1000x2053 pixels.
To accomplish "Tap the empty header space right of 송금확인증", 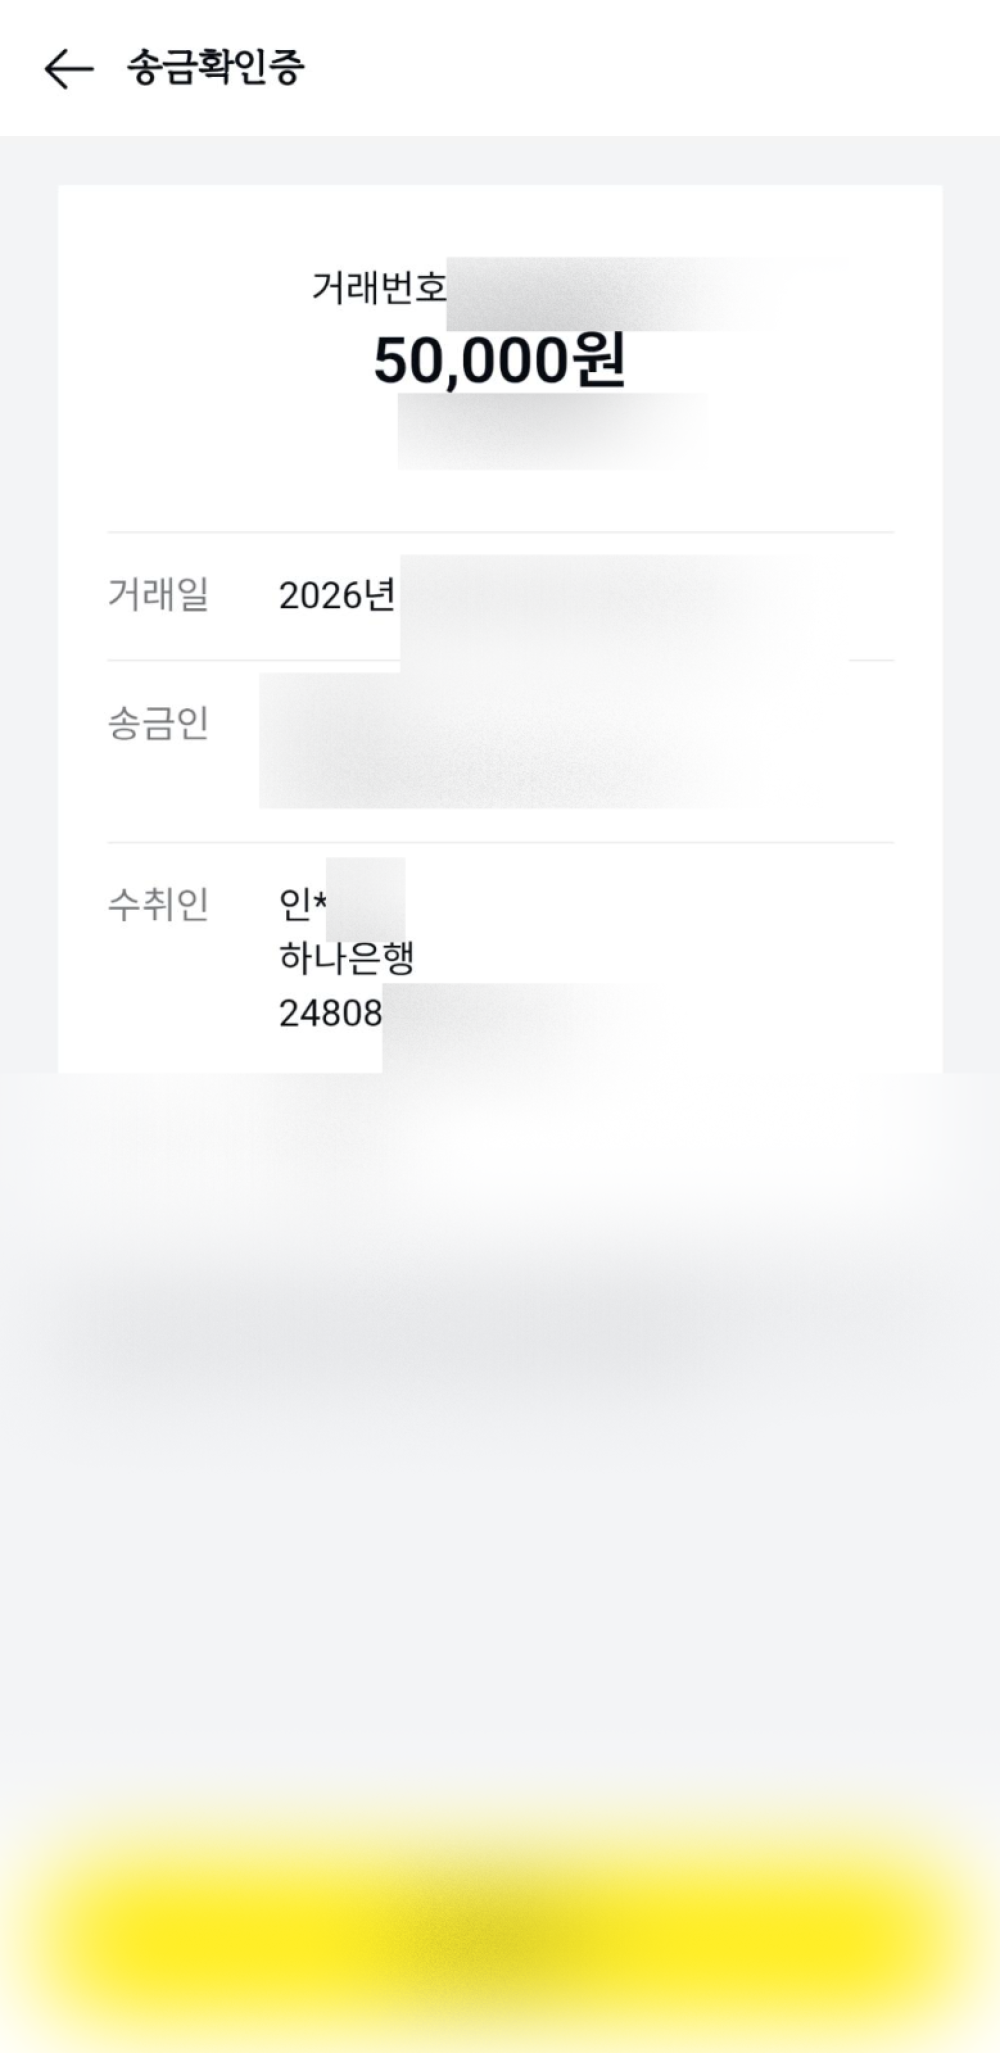I will [650, 68].
